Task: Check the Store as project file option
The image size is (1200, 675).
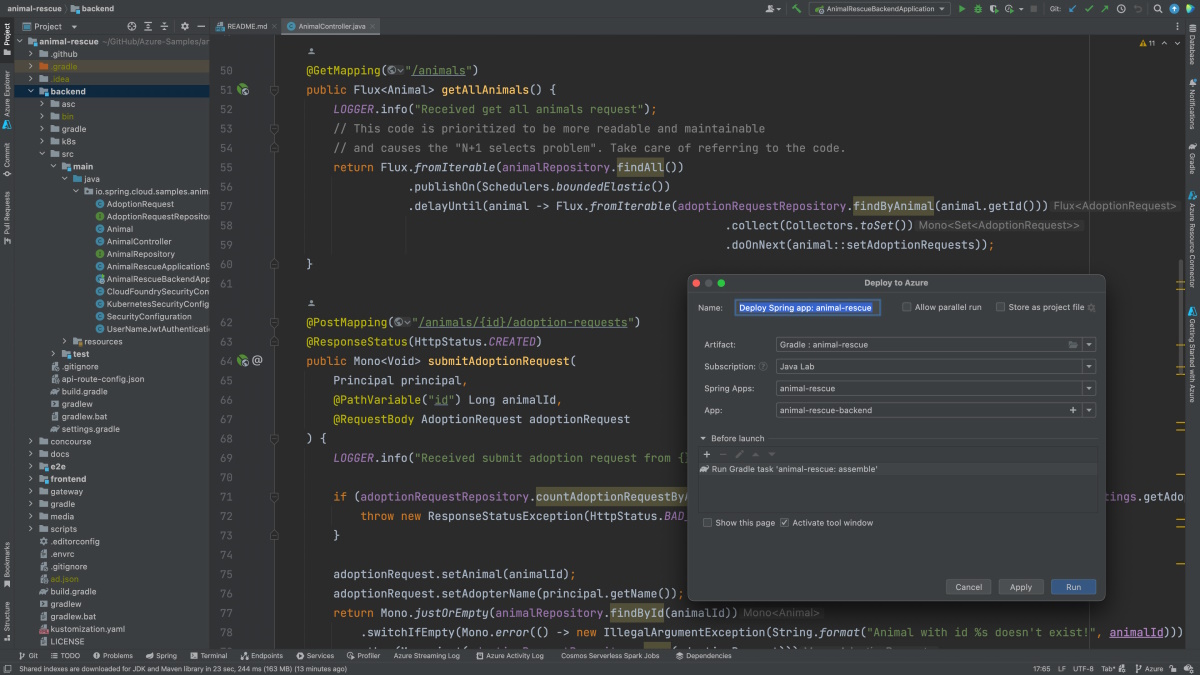Action: [x=1000, y=308]
